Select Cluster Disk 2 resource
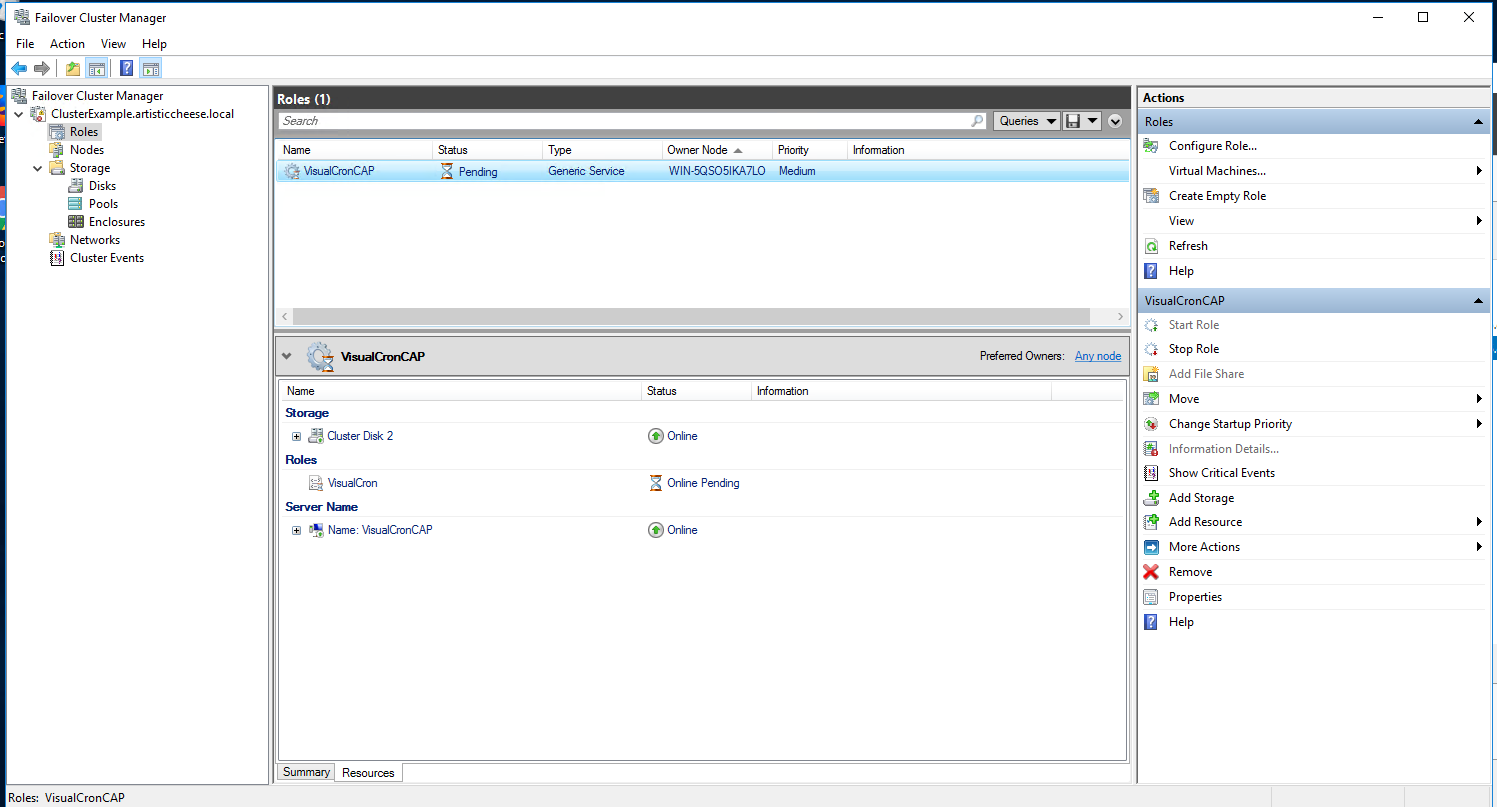 (x=360, y=436)
